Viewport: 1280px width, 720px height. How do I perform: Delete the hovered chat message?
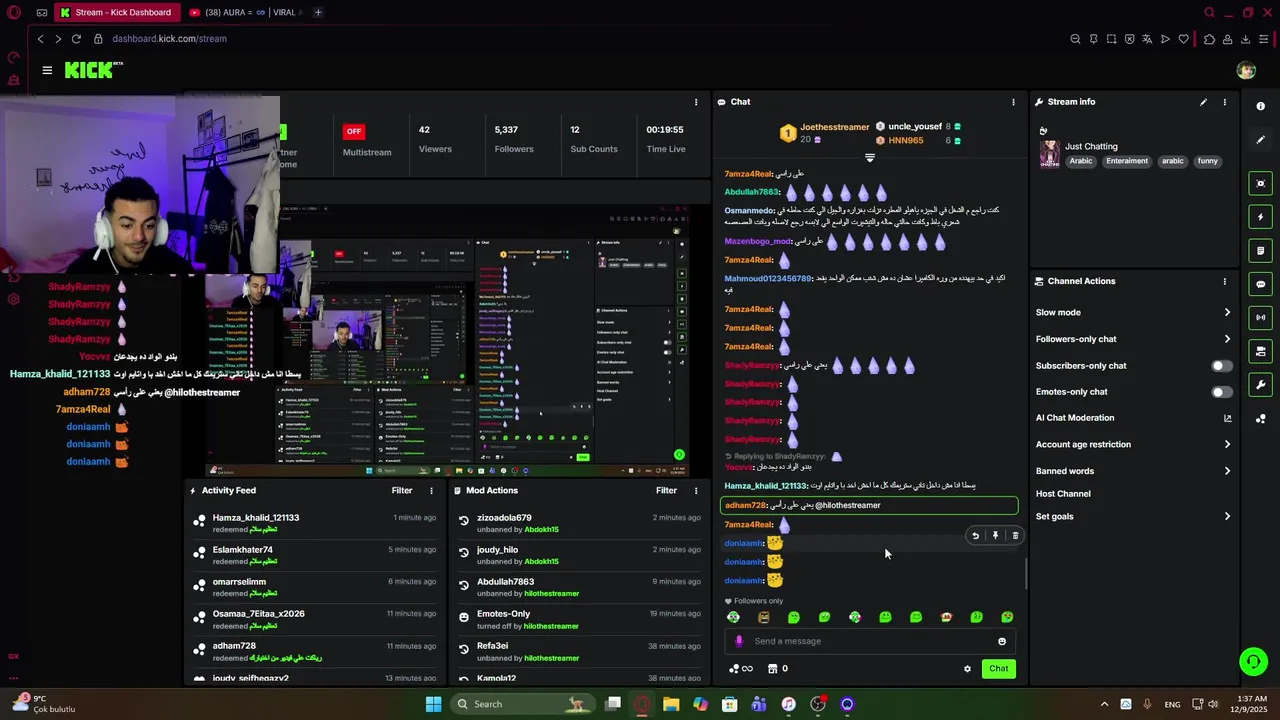pyautogui.click(x=1015, y=536)
